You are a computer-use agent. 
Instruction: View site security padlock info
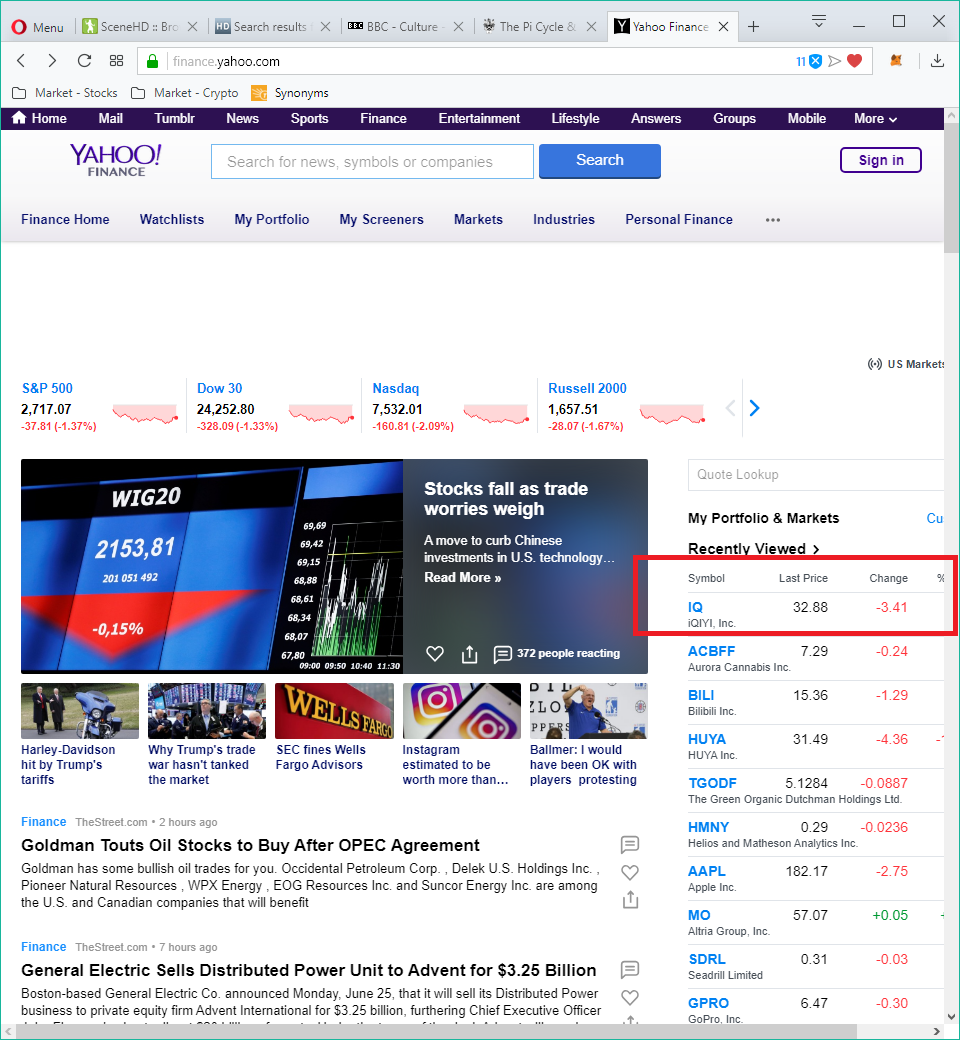click(152, 61)
